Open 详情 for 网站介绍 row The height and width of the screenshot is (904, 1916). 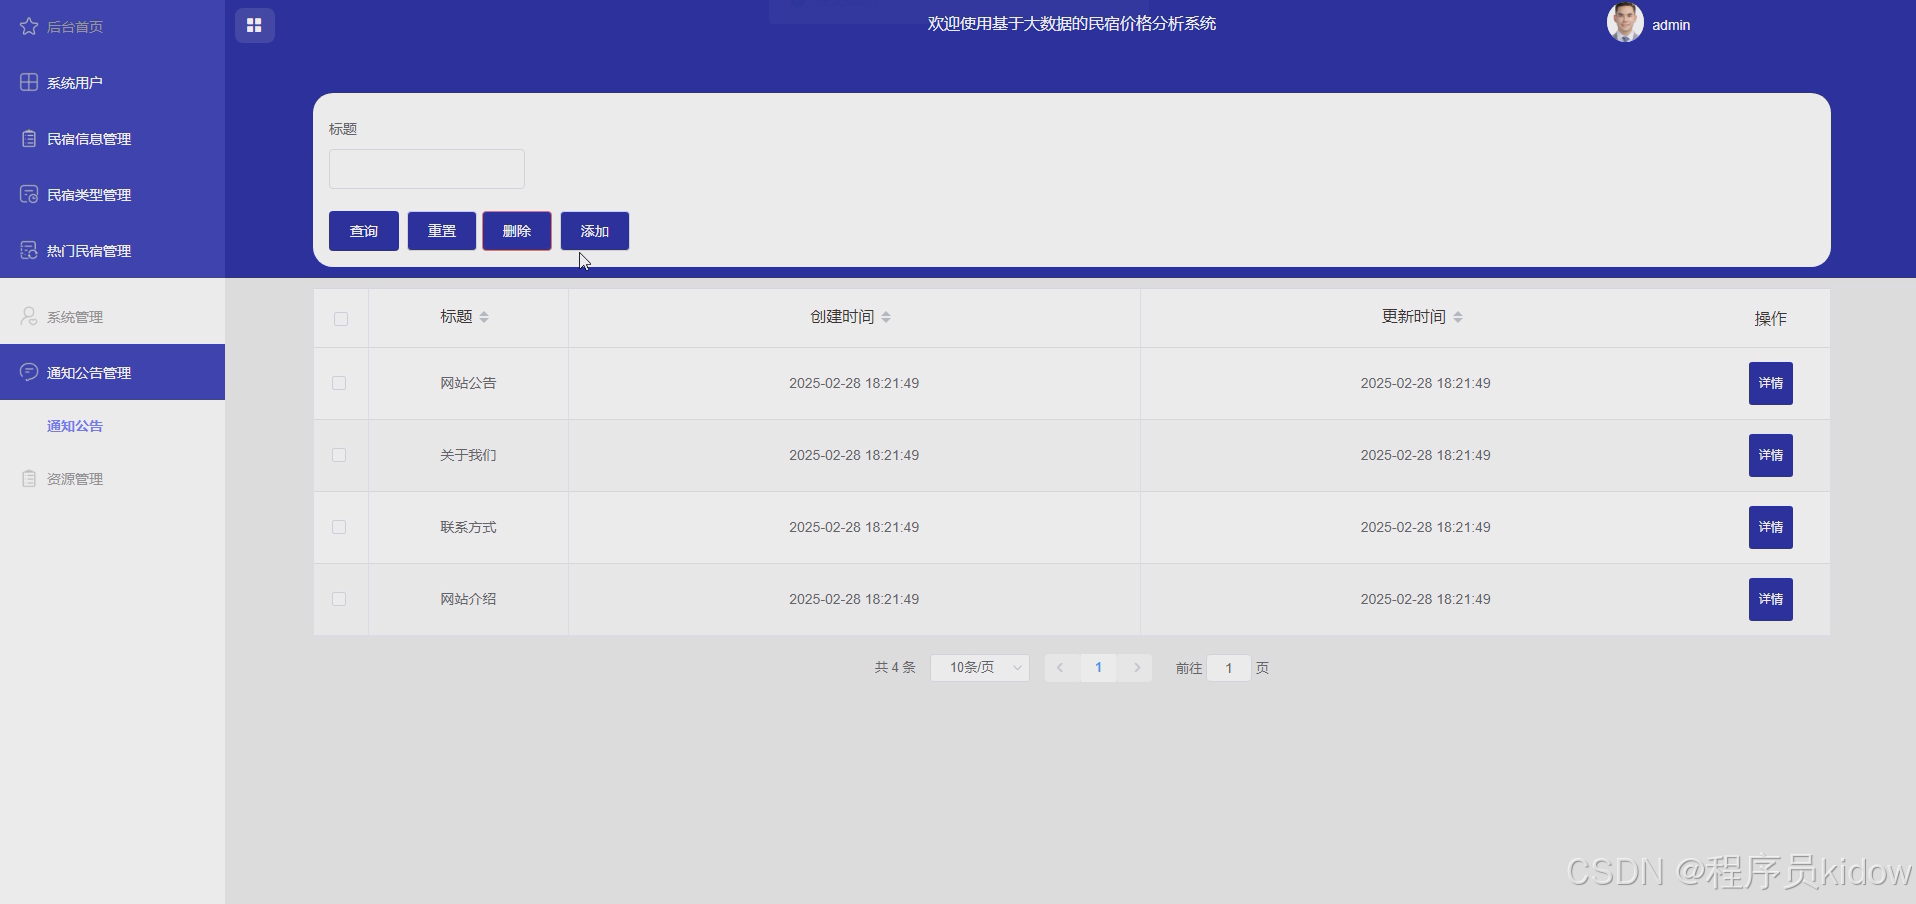point(1770,599)
